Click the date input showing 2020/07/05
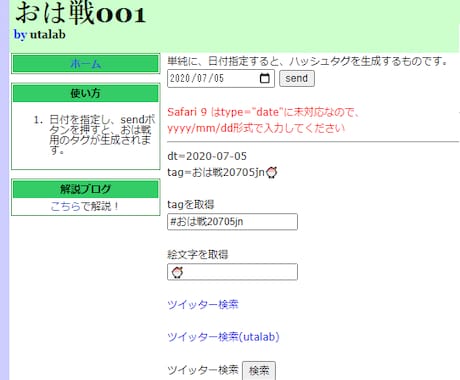This screenshot has height=380, width=460. (x=221, y=79)
